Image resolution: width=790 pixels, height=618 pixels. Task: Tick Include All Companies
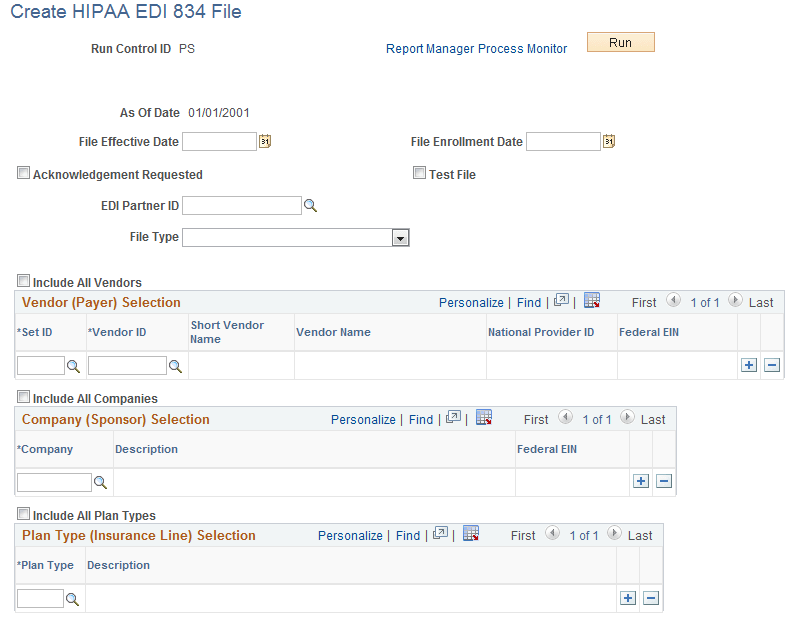coord(23,397)
